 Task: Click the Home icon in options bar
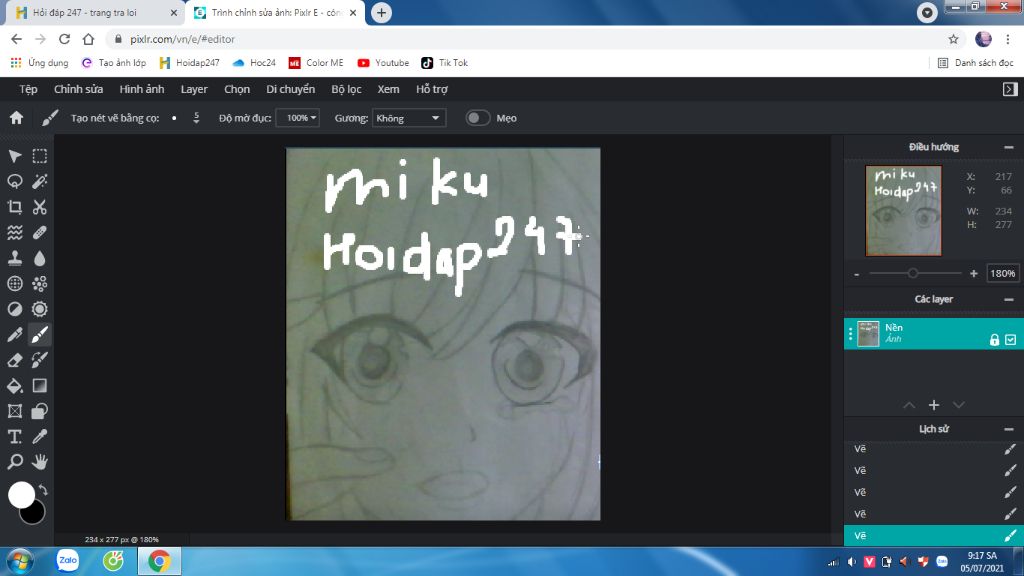point(16,118)
